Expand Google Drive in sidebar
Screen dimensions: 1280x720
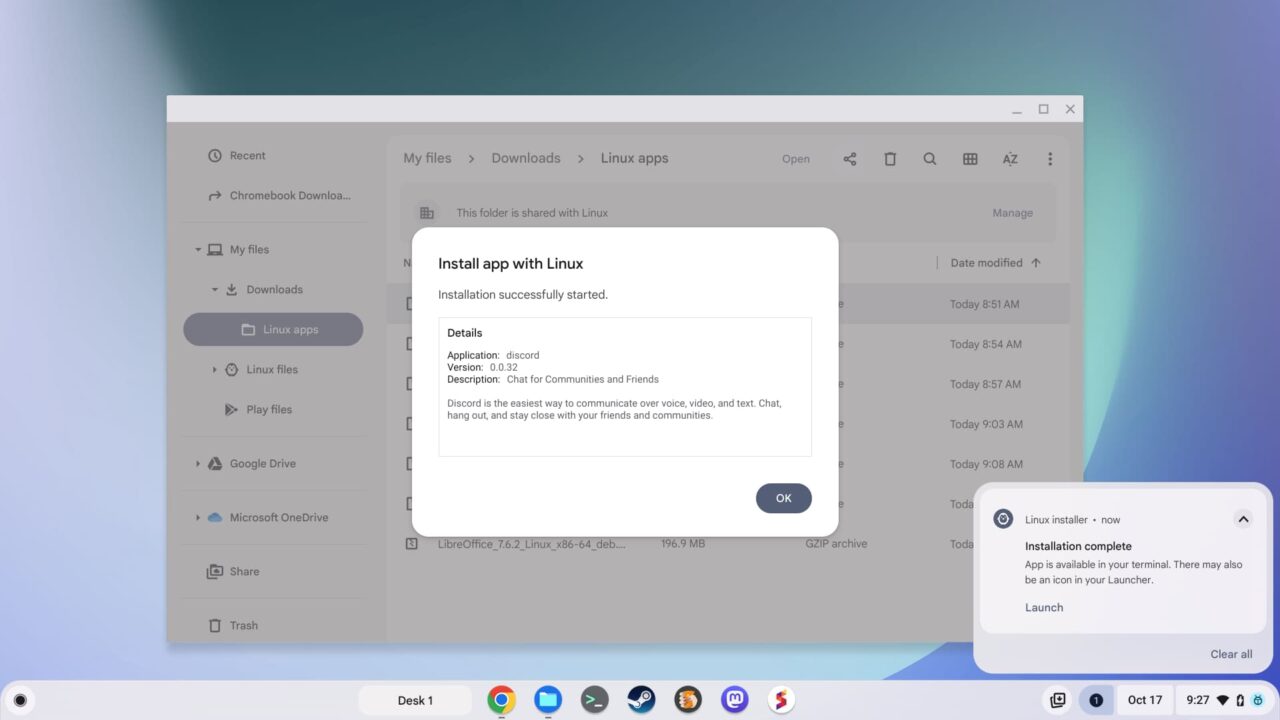[198, 464]
